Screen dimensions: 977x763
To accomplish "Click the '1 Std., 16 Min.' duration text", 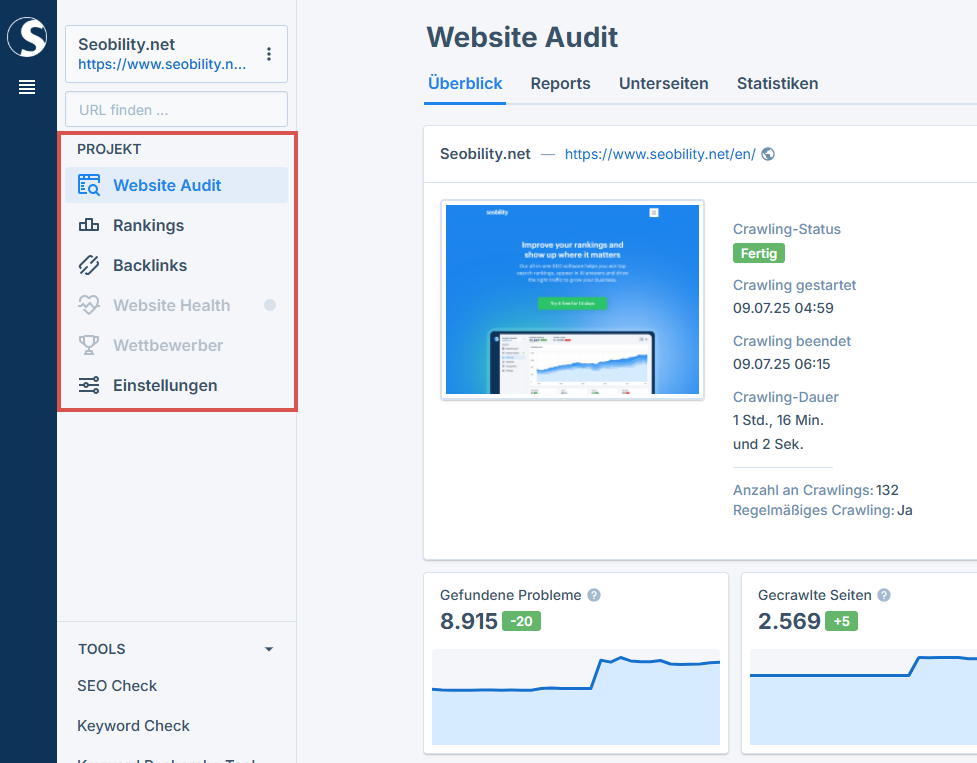I will [778, 420].
